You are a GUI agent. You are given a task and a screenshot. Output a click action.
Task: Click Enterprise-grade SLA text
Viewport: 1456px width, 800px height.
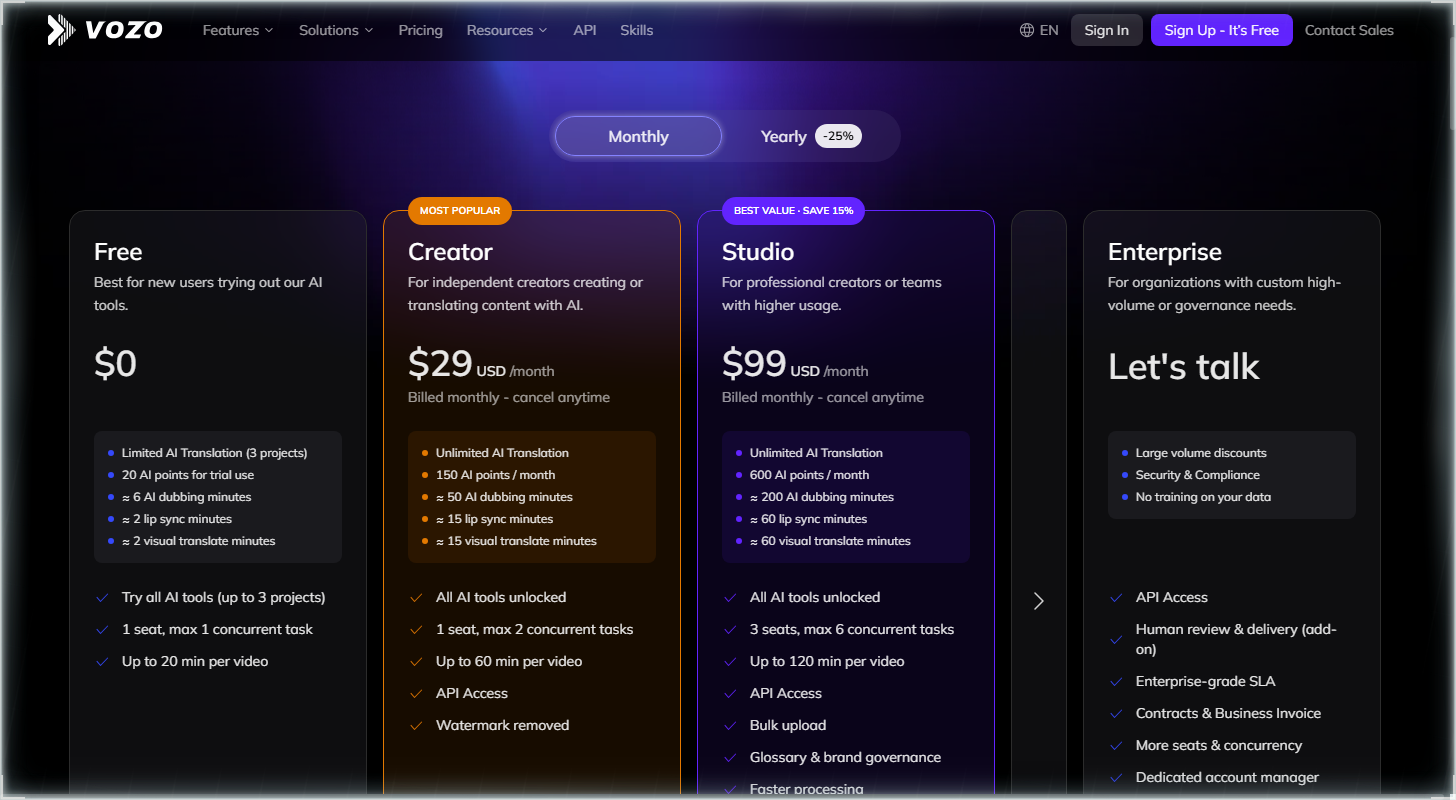[1206, 681]
